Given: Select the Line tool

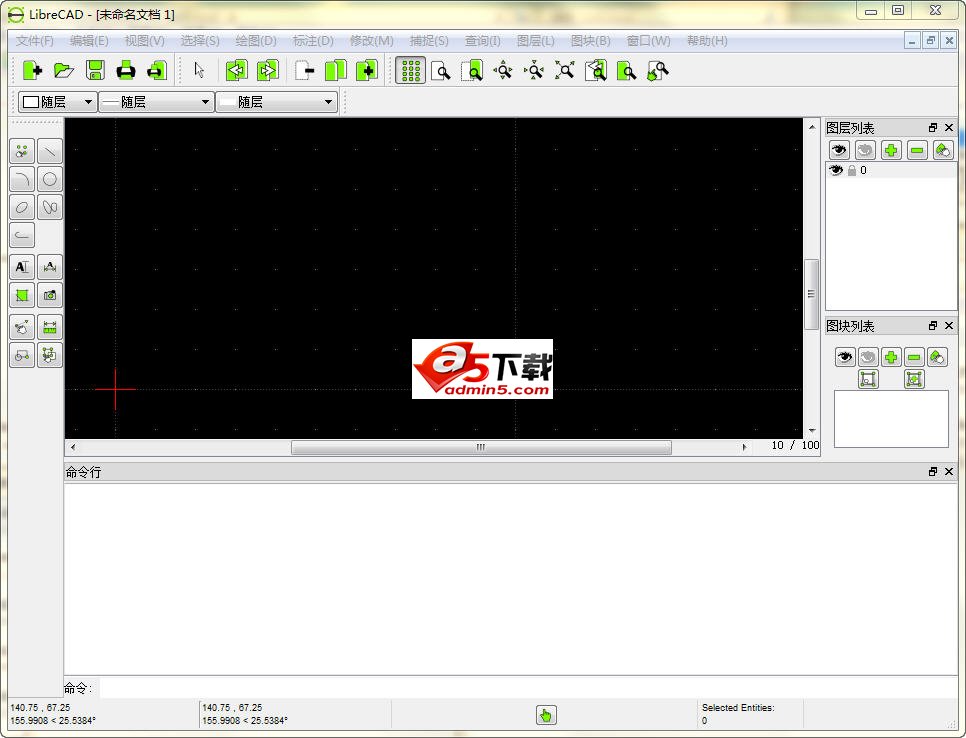Looking at the screenshot, I should tap(49, 150).
